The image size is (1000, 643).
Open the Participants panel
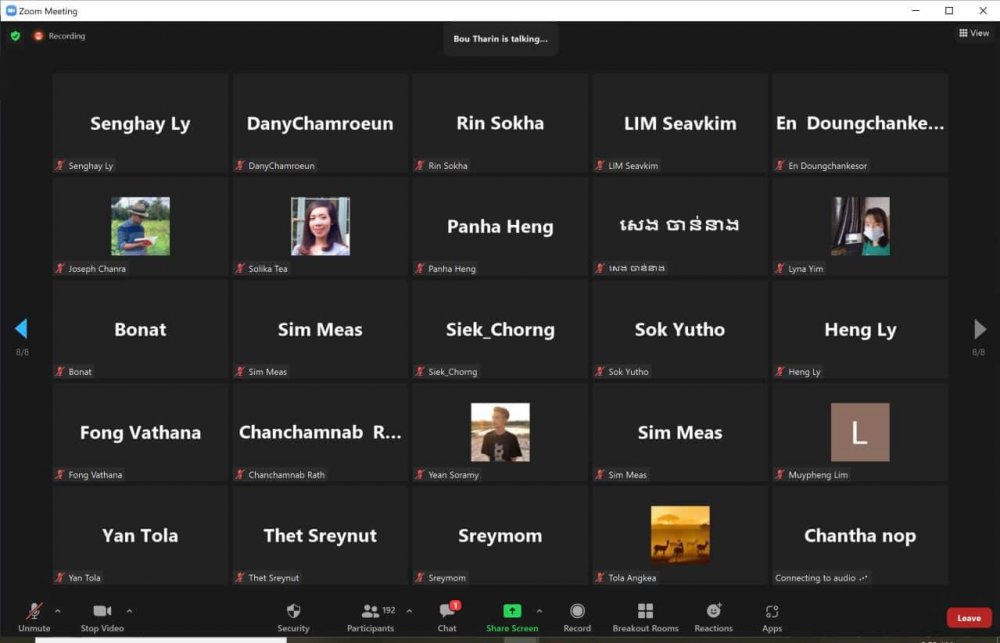pos(371,616)
